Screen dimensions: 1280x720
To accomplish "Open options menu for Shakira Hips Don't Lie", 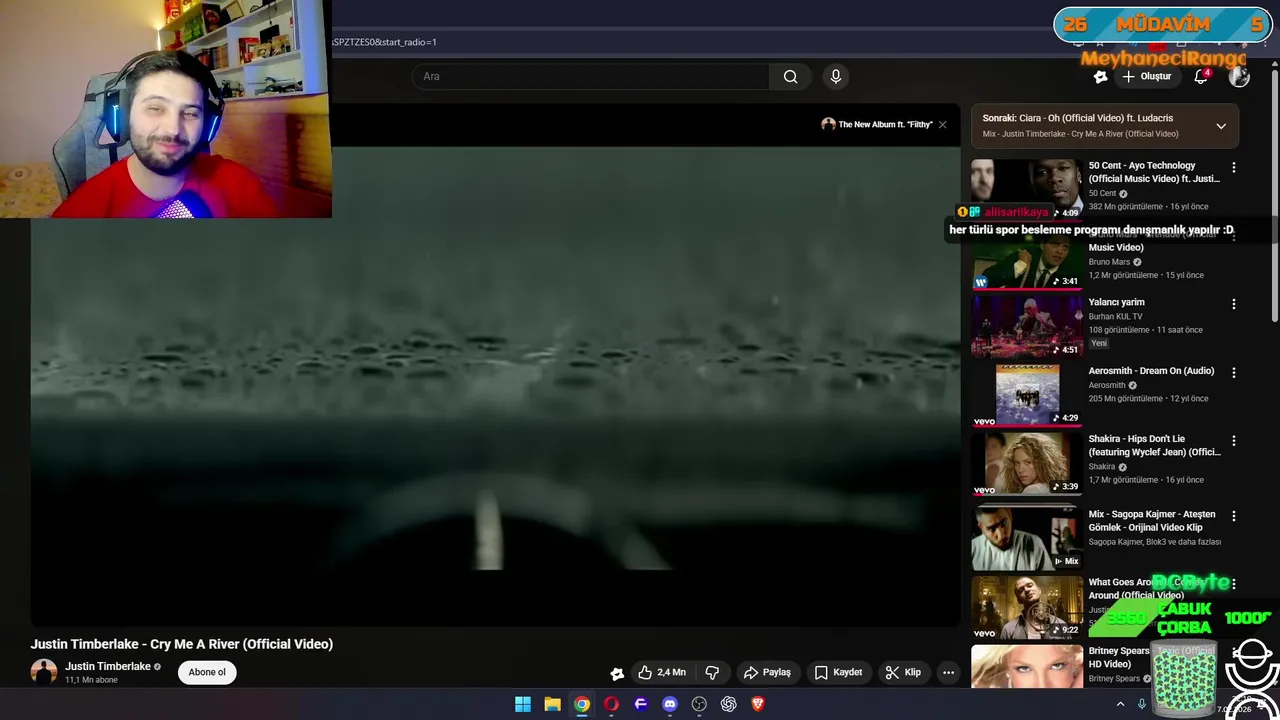I will coord(1233,441).
